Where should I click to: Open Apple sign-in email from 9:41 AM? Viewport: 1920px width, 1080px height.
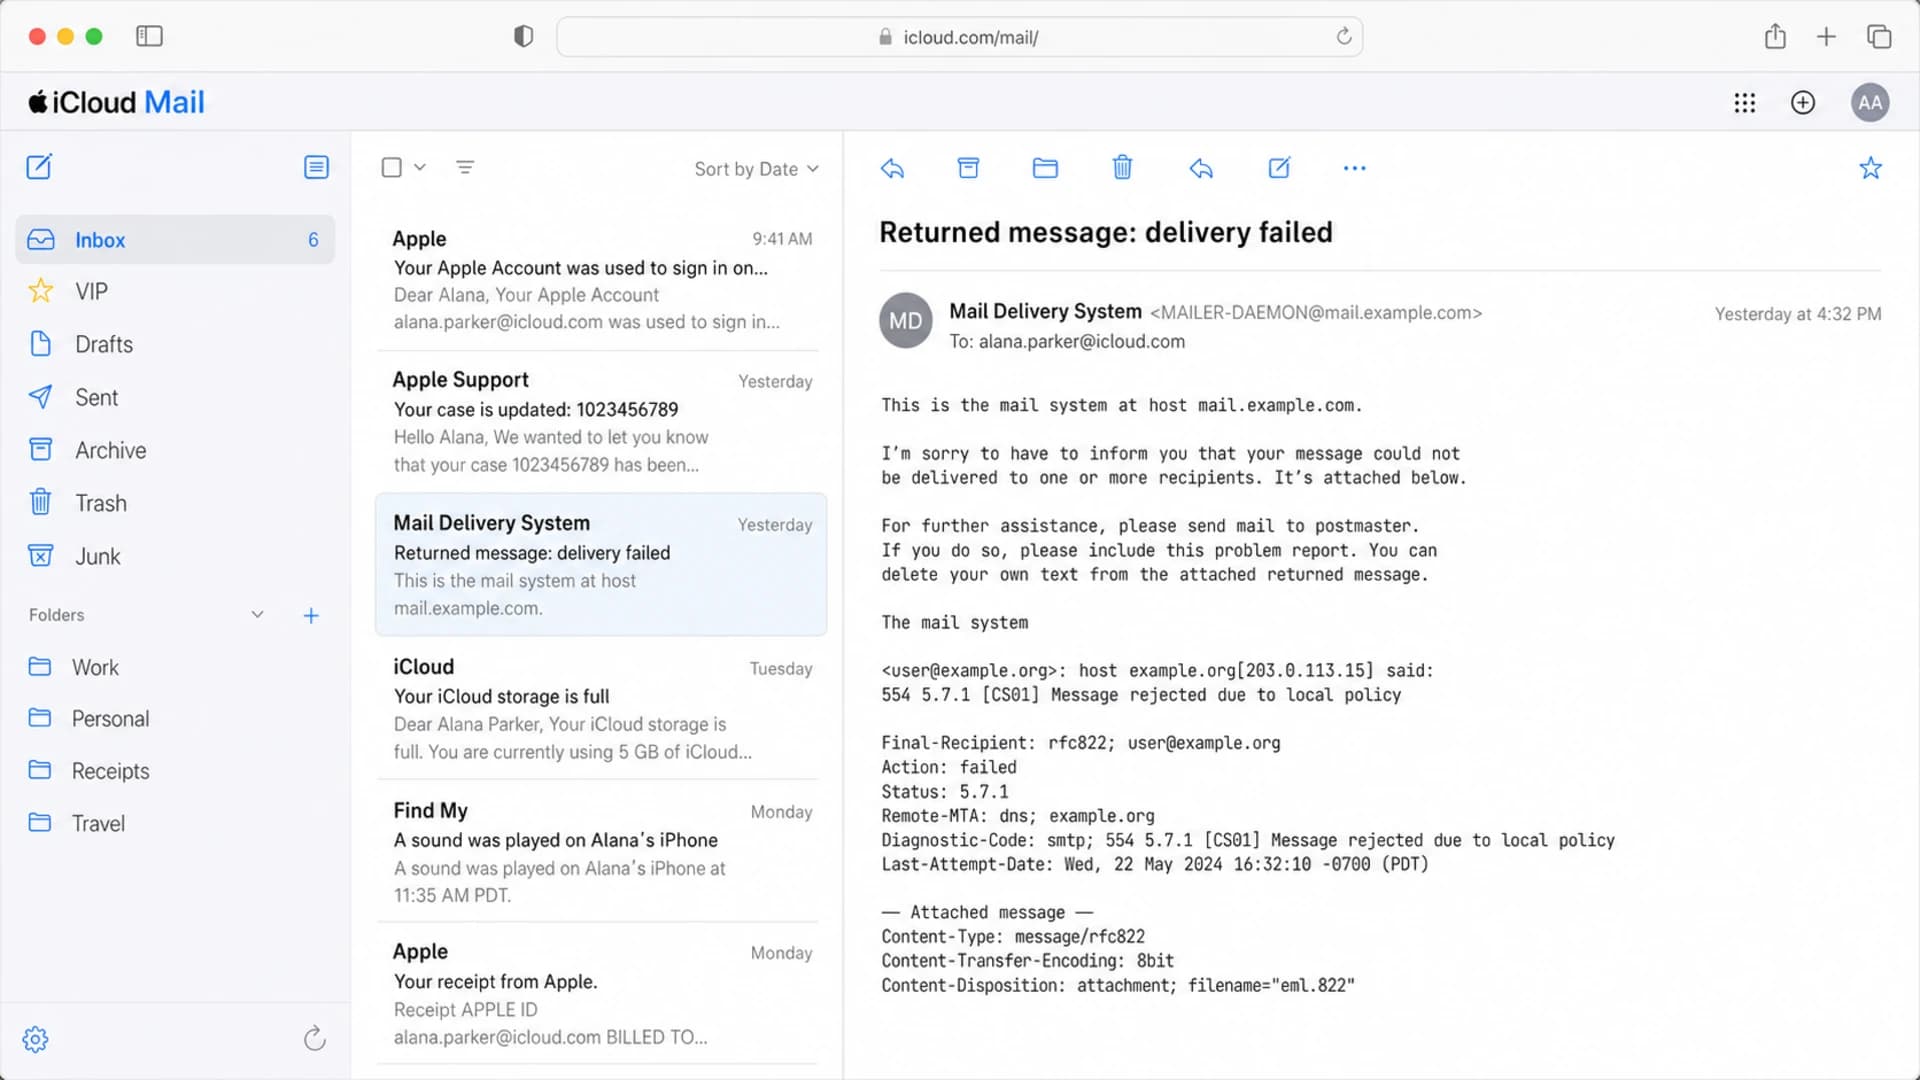pos(600,280)
